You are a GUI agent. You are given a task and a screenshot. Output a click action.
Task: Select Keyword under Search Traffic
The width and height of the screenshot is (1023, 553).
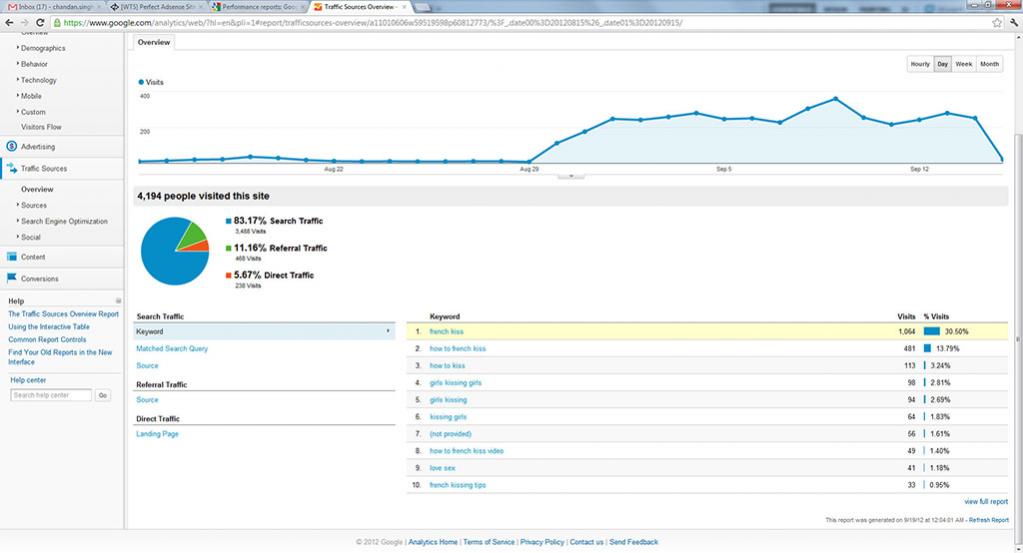[264, 331]
